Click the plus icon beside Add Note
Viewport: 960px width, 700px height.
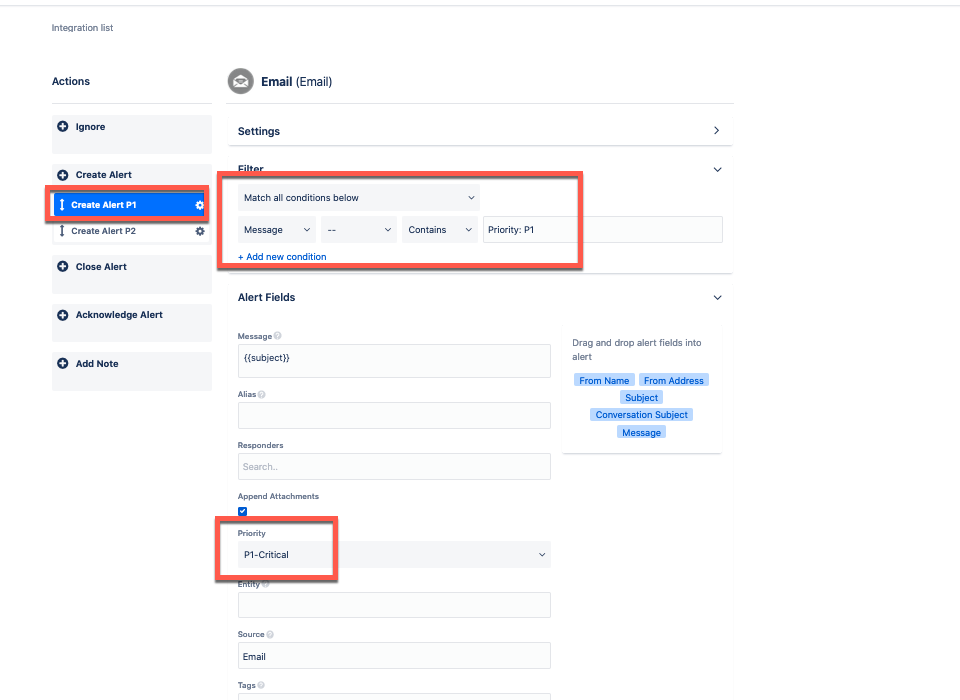point(62,363)
